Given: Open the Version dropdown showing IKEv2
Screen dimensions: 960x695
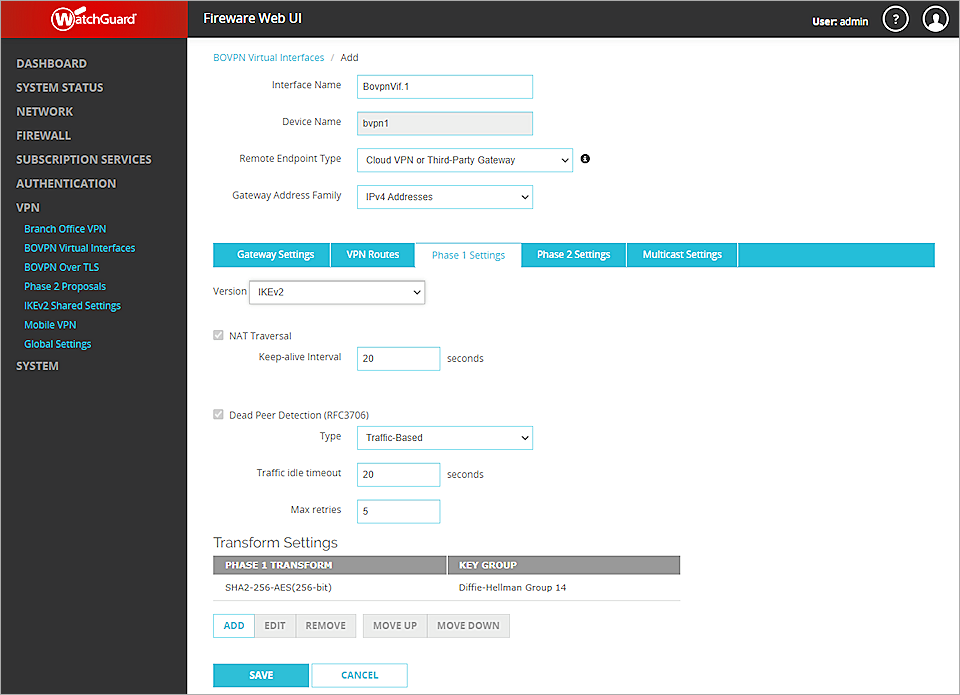Looking at the screenshot, I should pos(337,291).
